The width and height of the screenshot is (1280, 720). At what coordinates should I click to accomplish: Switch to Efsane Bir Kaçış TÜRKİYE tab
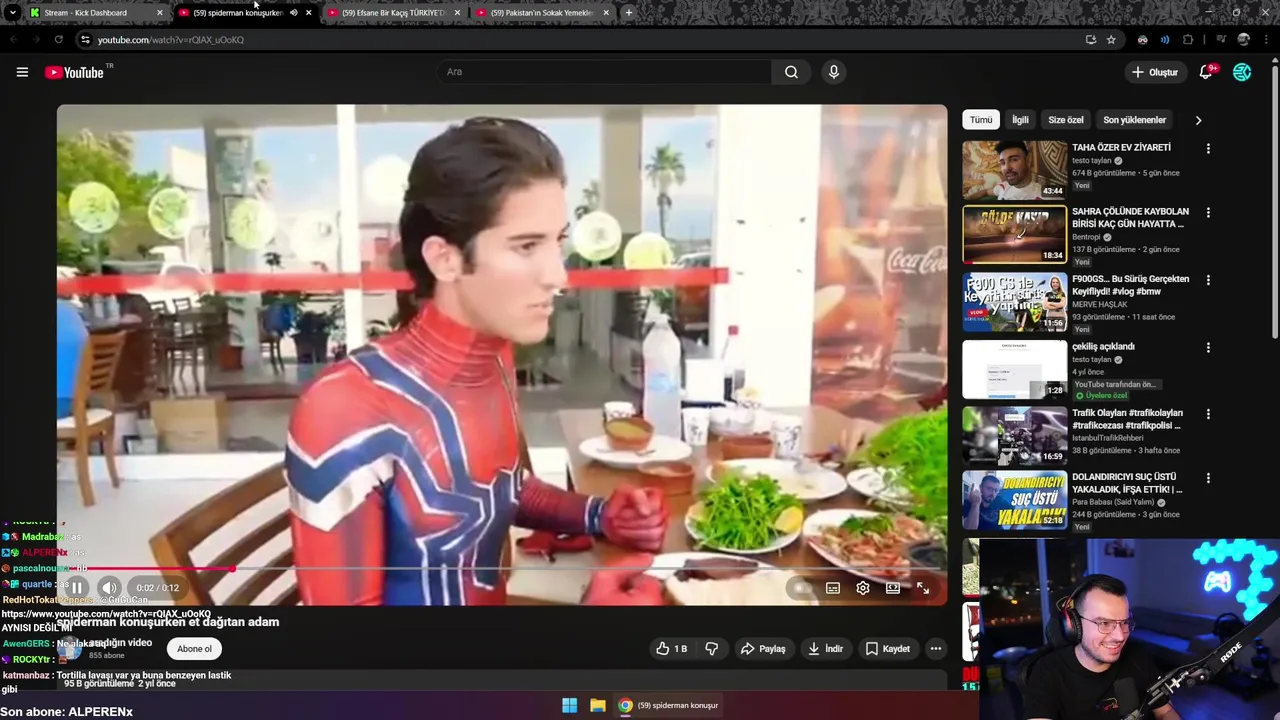[394, 13]
